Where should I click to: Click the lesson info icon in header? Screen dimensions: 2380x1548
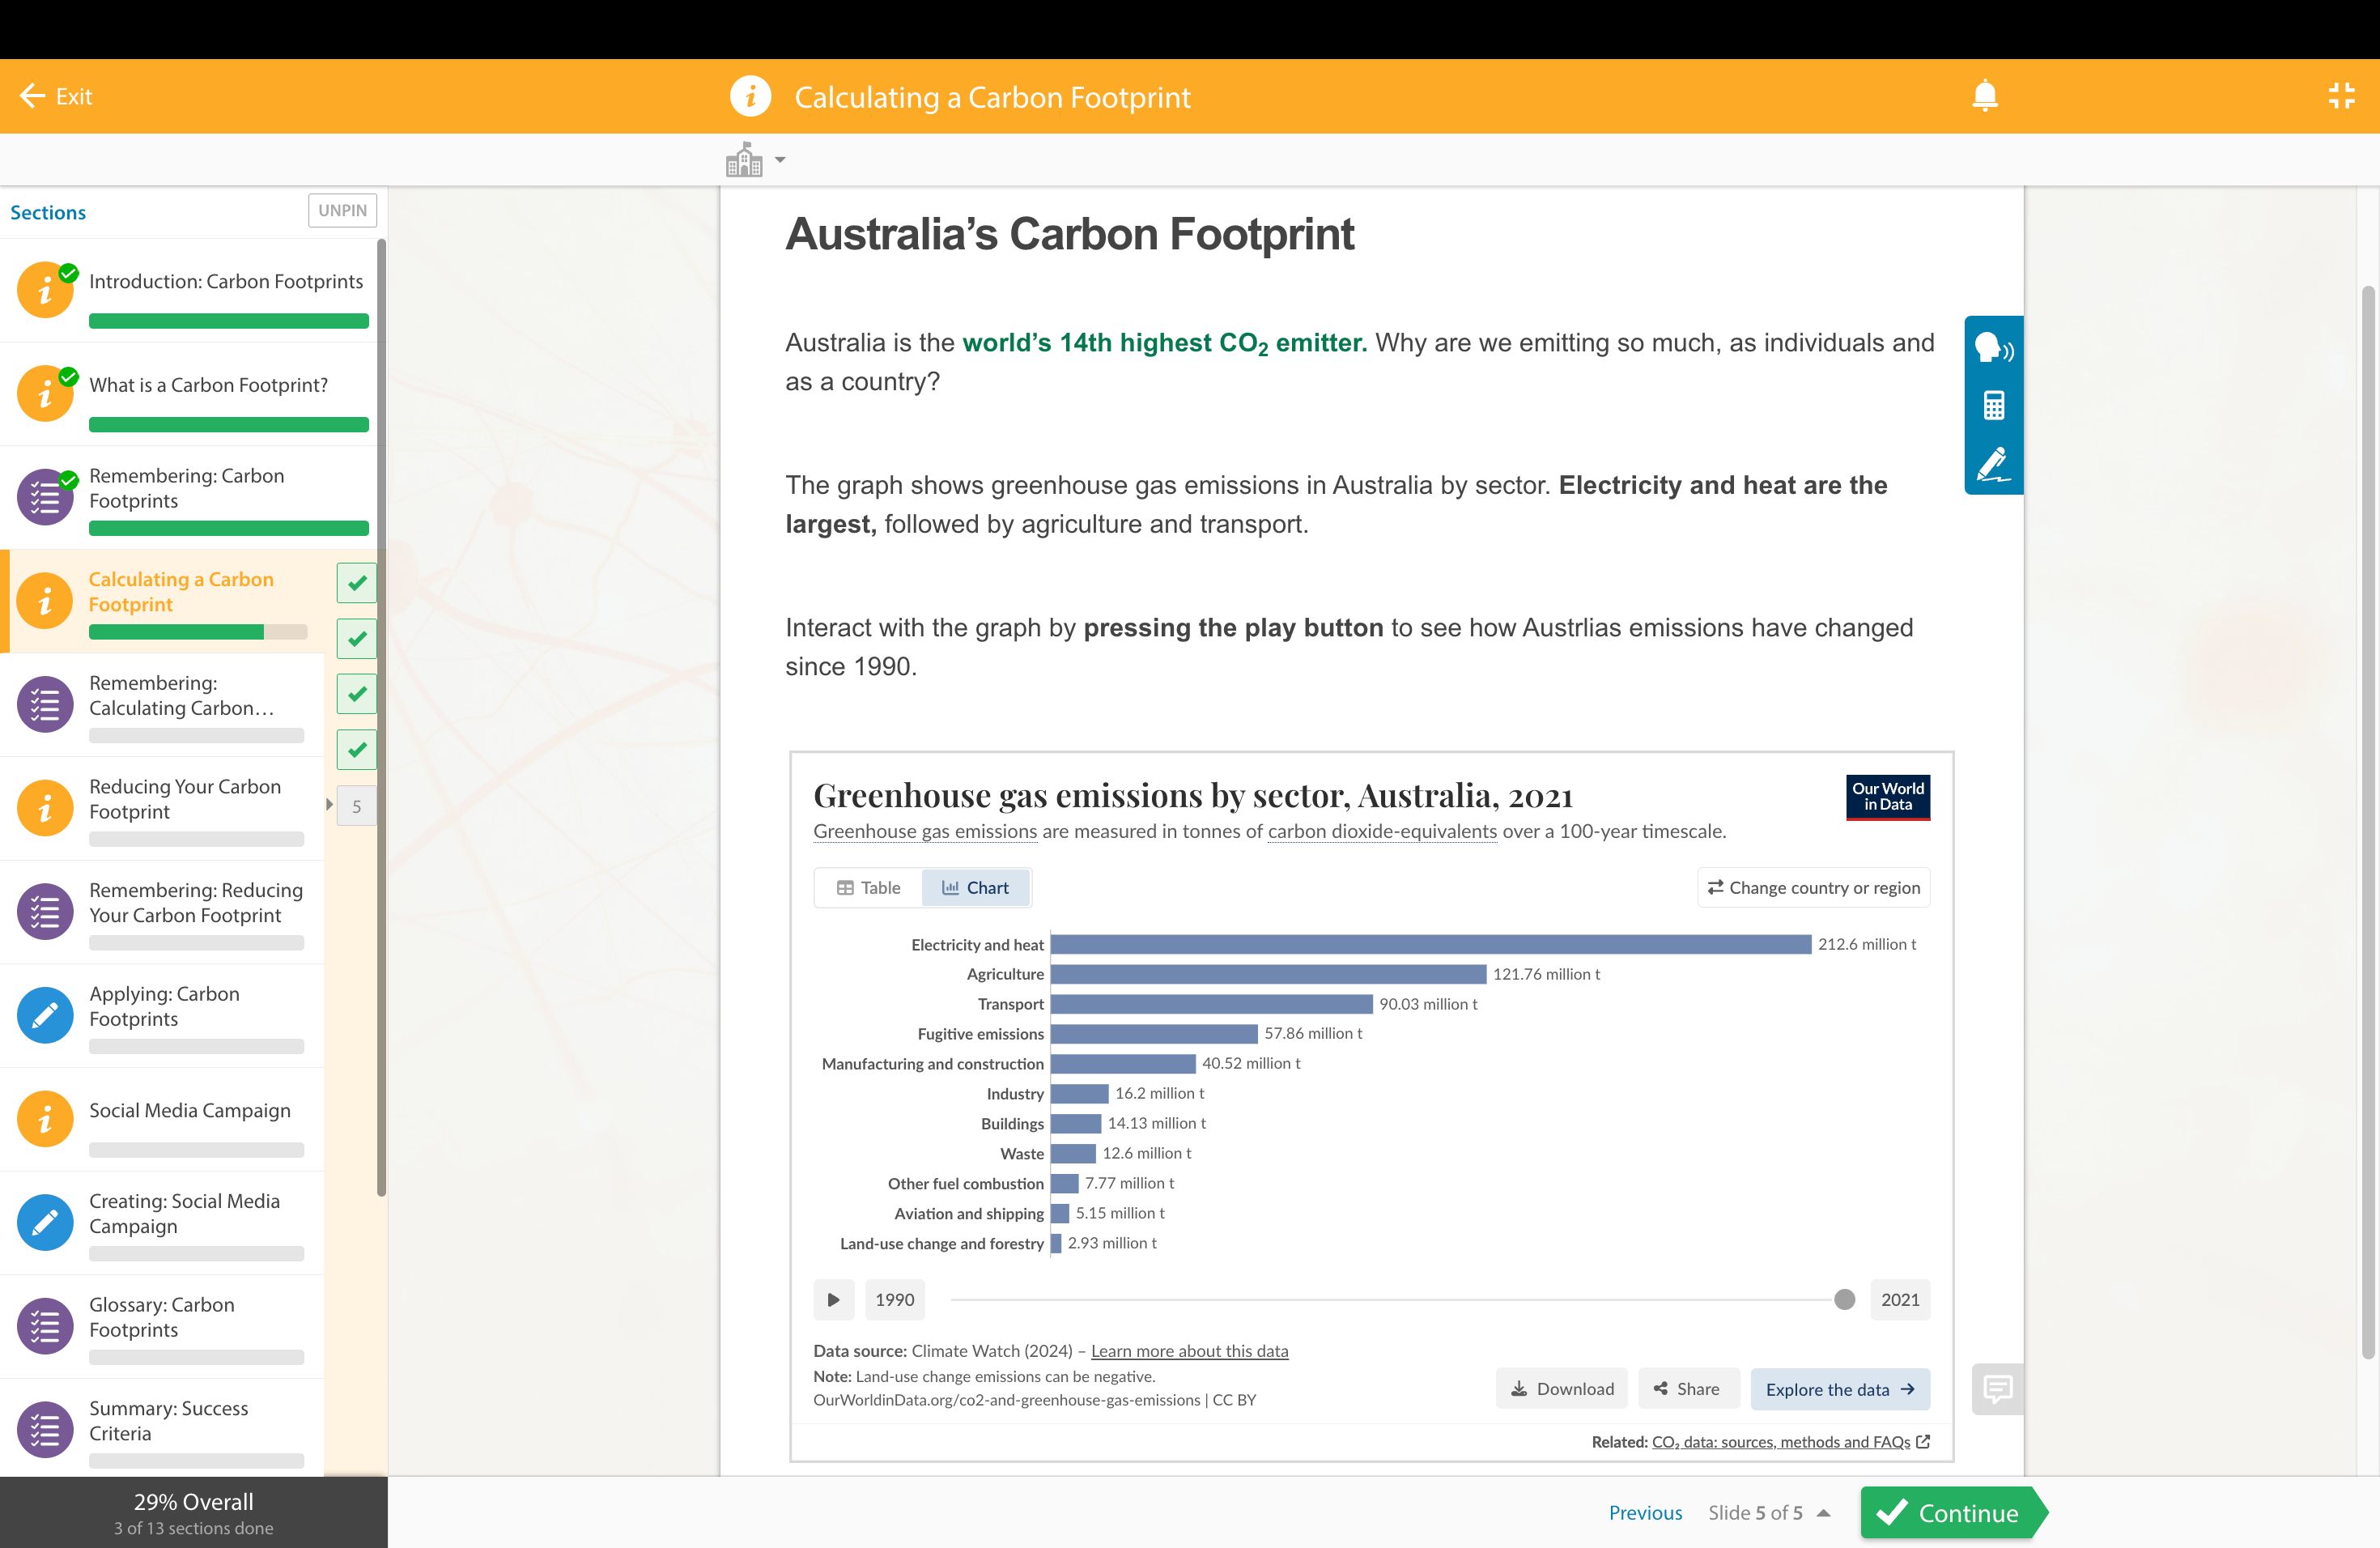coord(750,97)
